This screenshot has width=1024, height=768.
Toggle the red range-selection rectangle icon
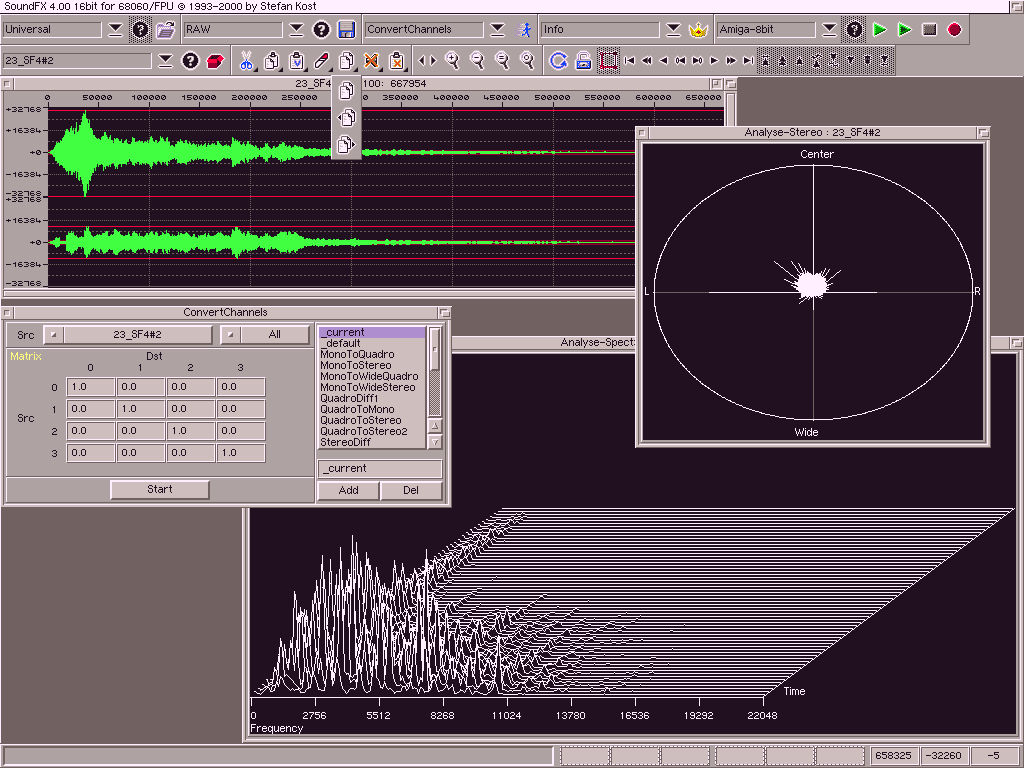click(x=608, y=61)
